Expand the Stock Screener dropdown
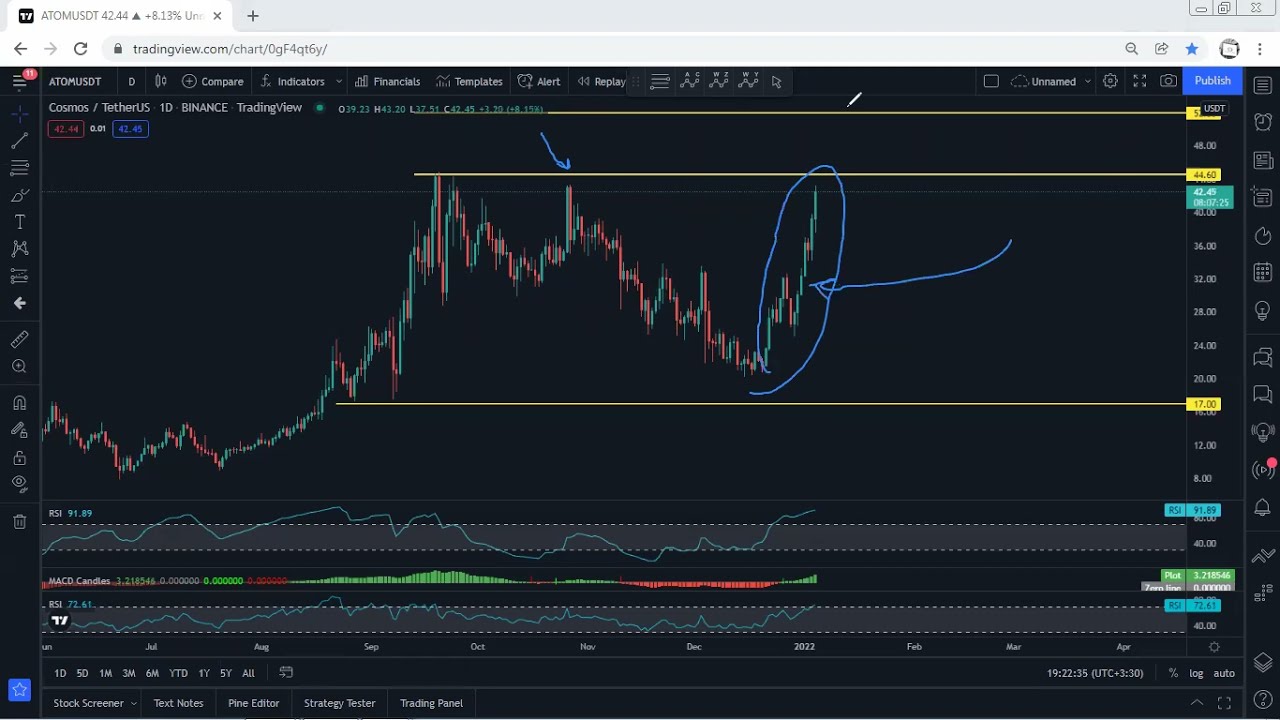The height and width of the screenshot is (720, 1280). [x=133, y=703]
